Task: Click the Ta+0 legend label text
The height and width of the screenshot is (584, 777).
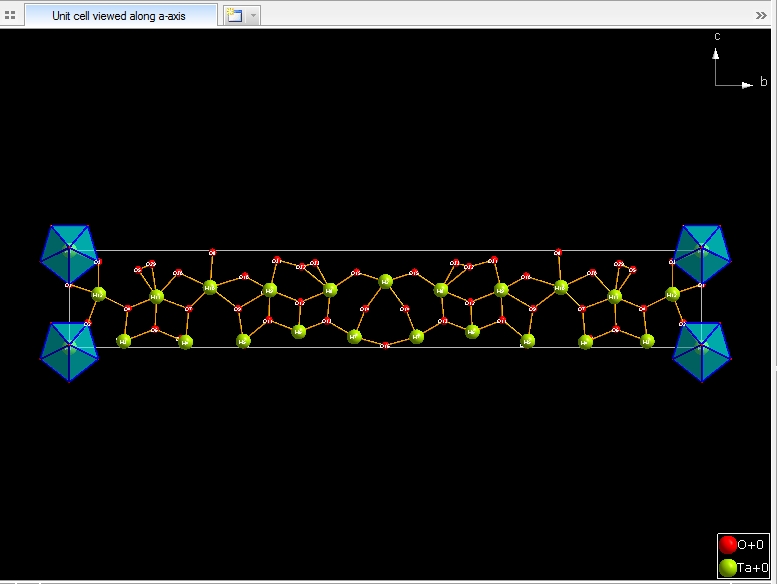Action: tap(752, 568)
